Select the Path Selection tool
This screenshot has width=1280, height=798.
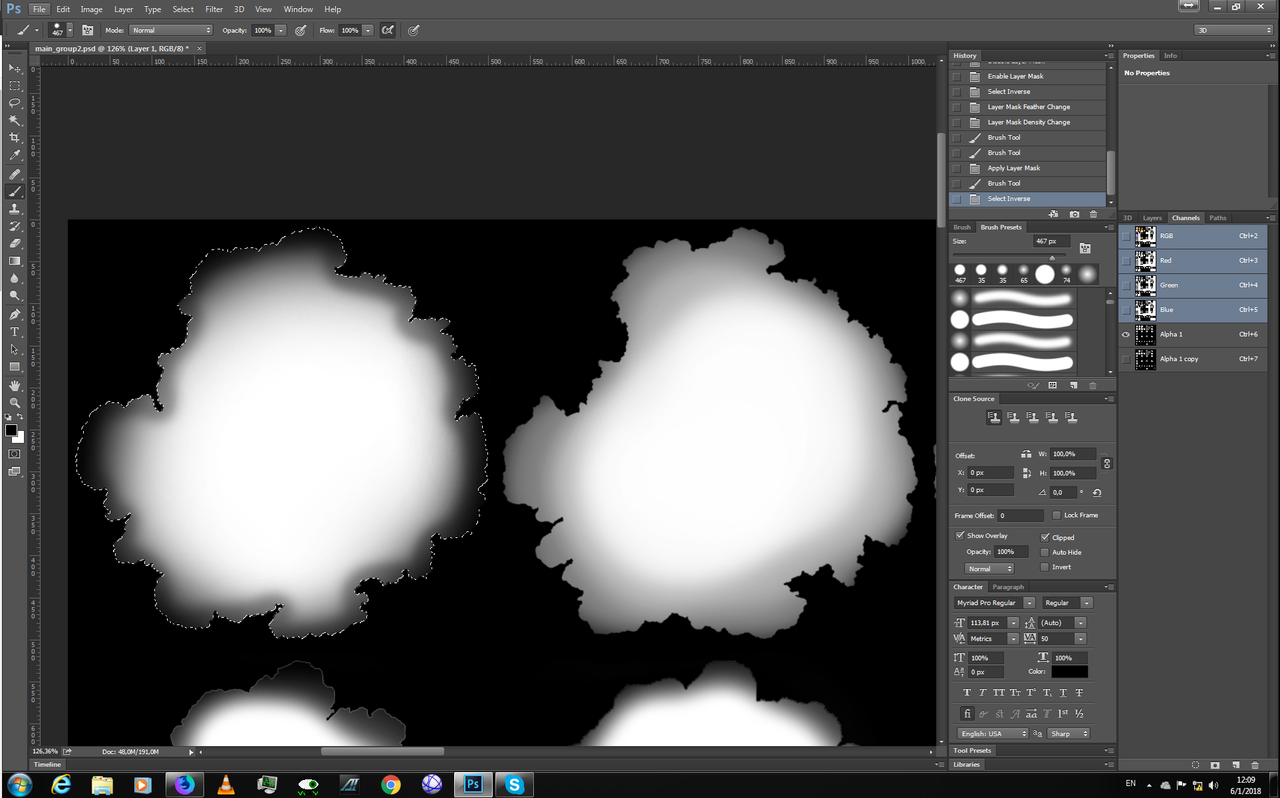[15, 349]
